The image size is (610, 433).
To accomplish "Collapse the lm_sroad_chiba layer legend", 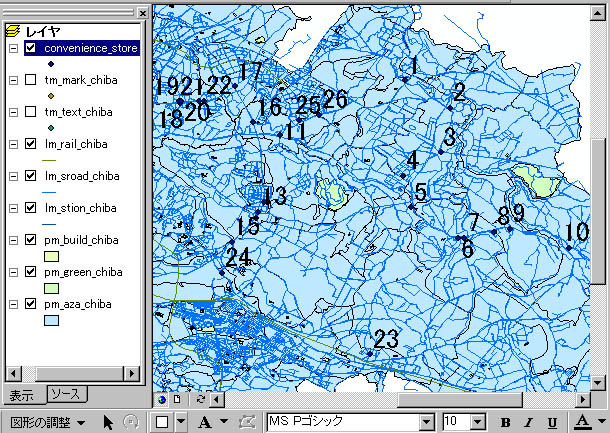I will [x=14, y=176].
